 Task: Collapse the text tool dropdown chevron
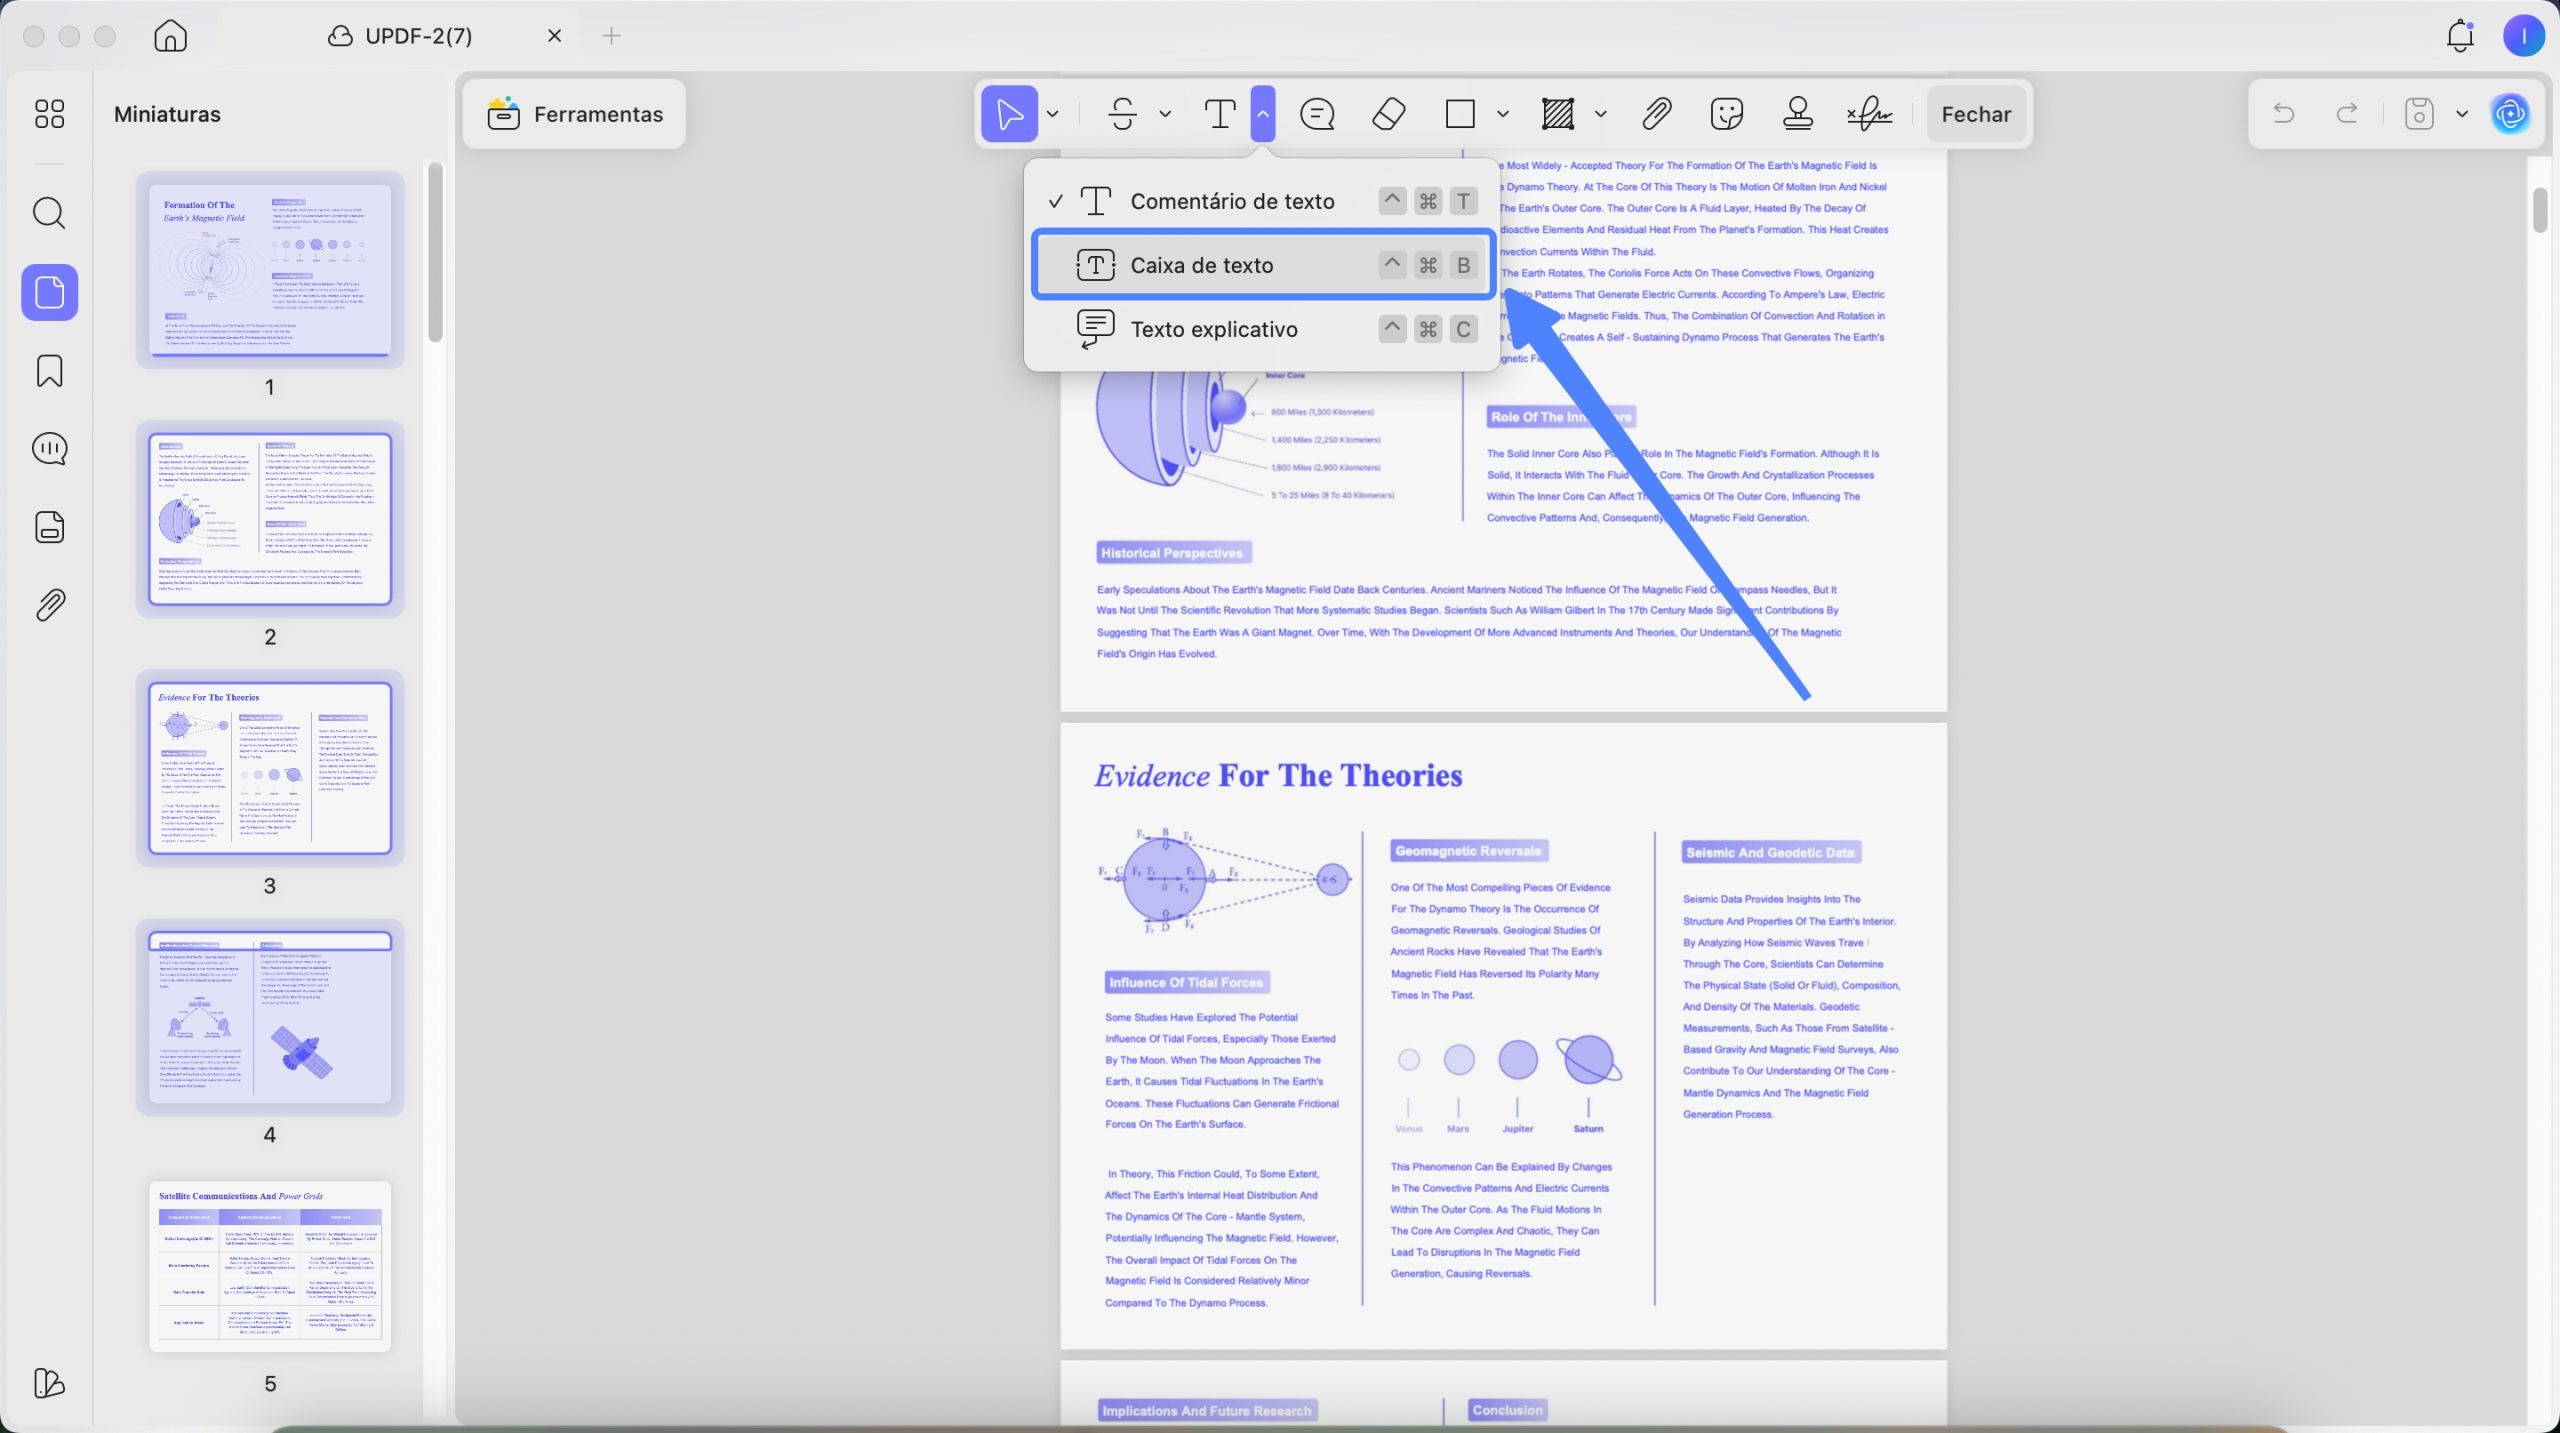(1263, 114)
